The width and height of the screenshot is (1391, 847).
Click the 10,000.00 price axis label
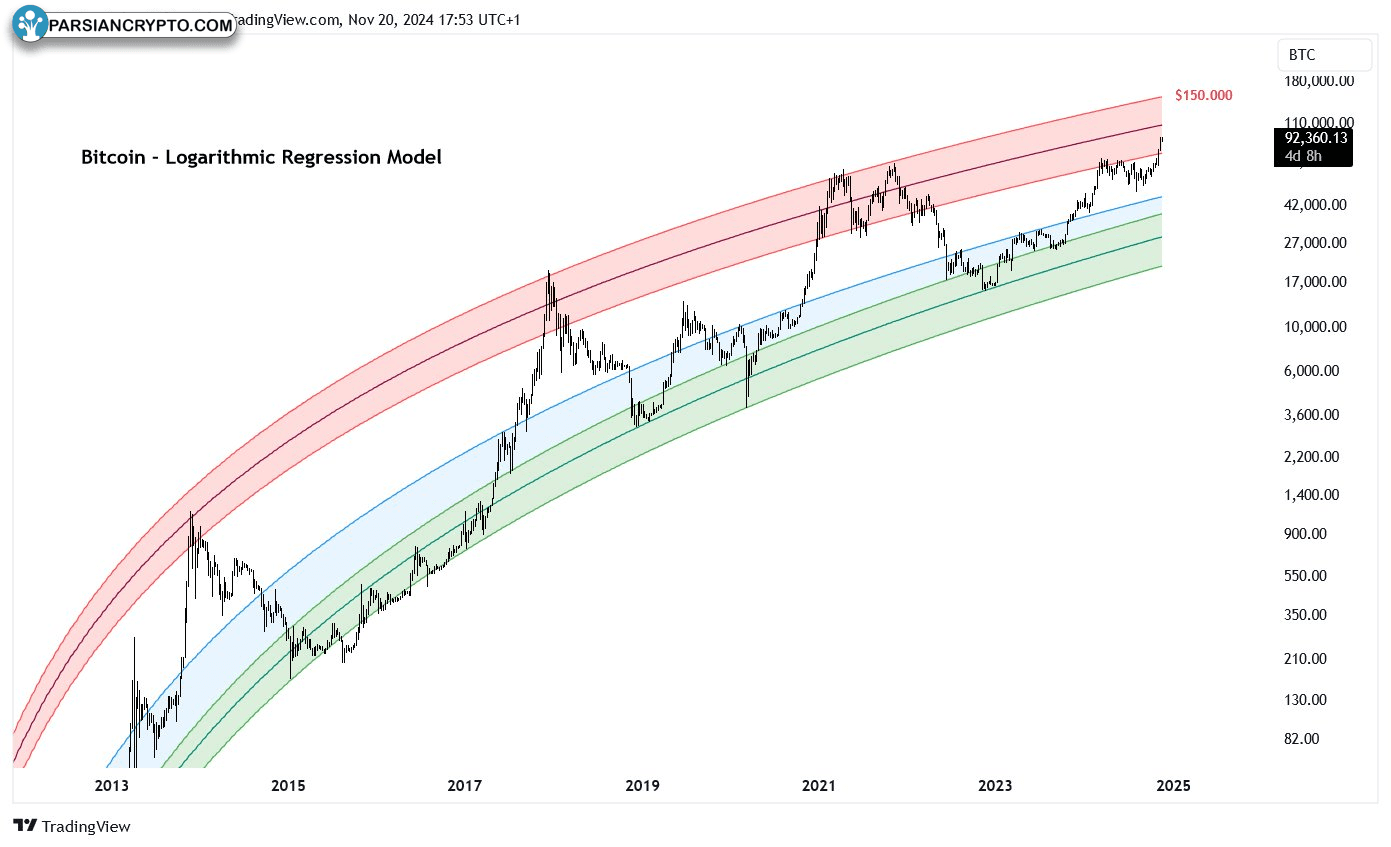1313,327
